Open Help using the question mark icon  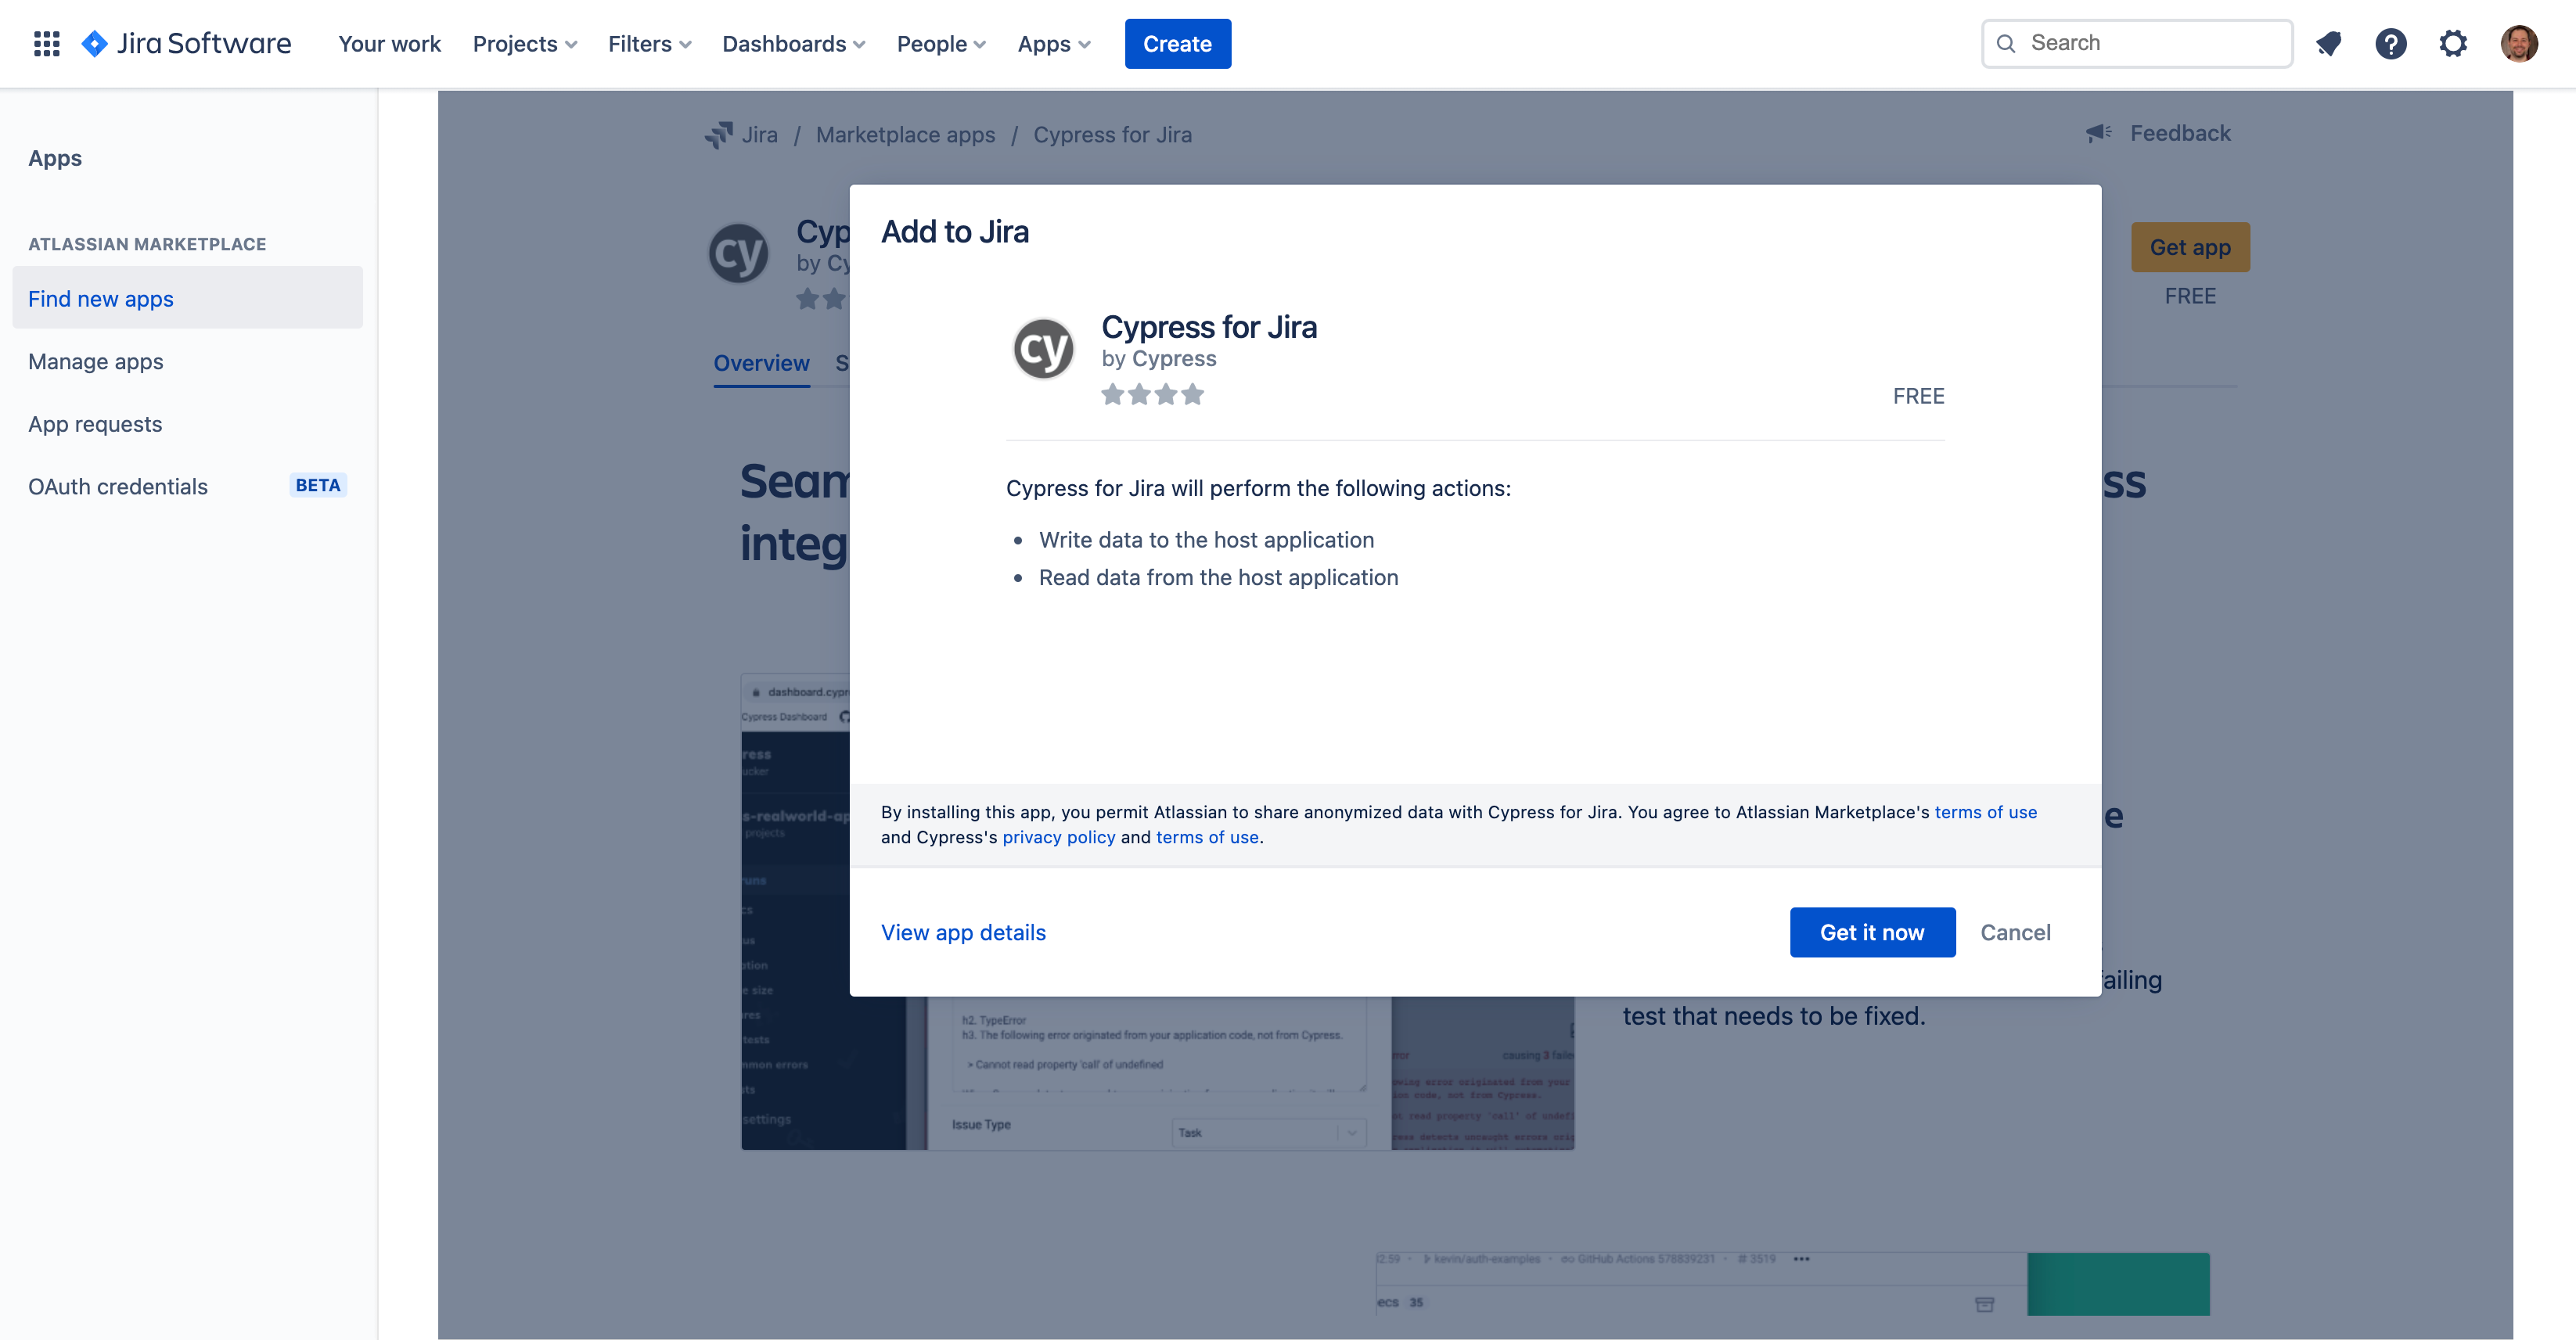2392,43
